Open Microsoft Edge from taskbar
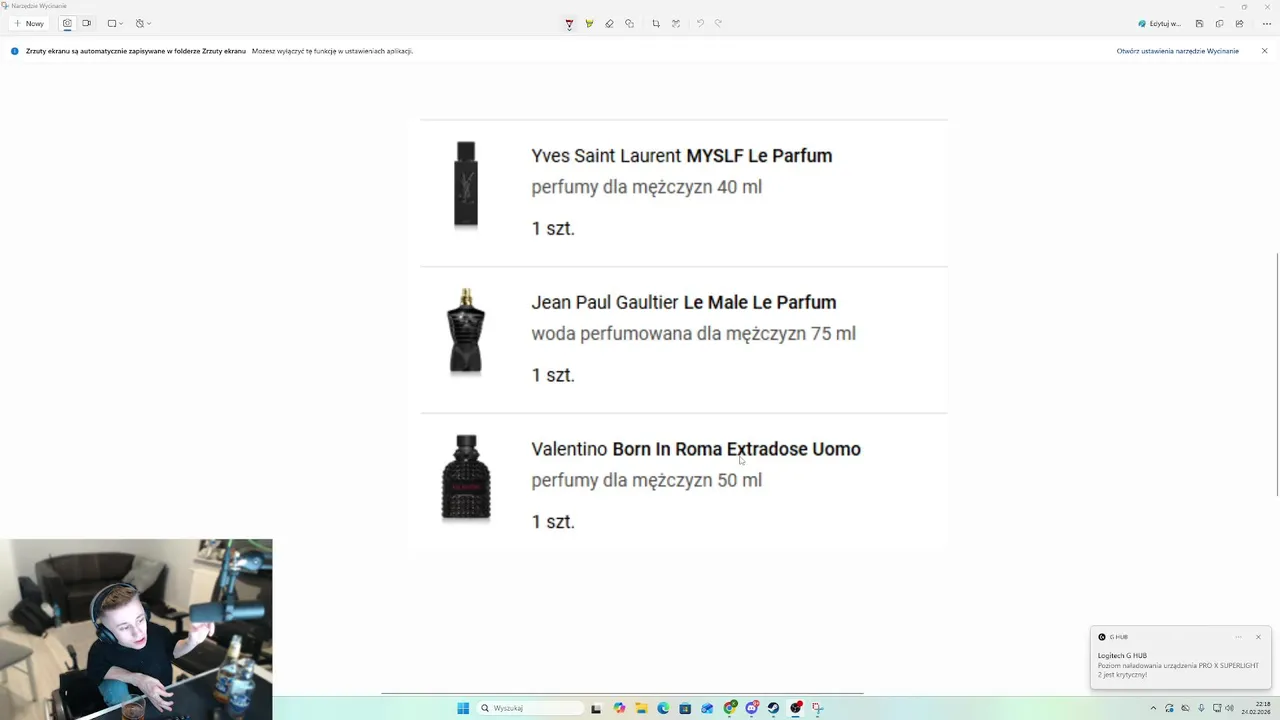This screenshot has height=720, width=1280. click(x=663, y=708)
